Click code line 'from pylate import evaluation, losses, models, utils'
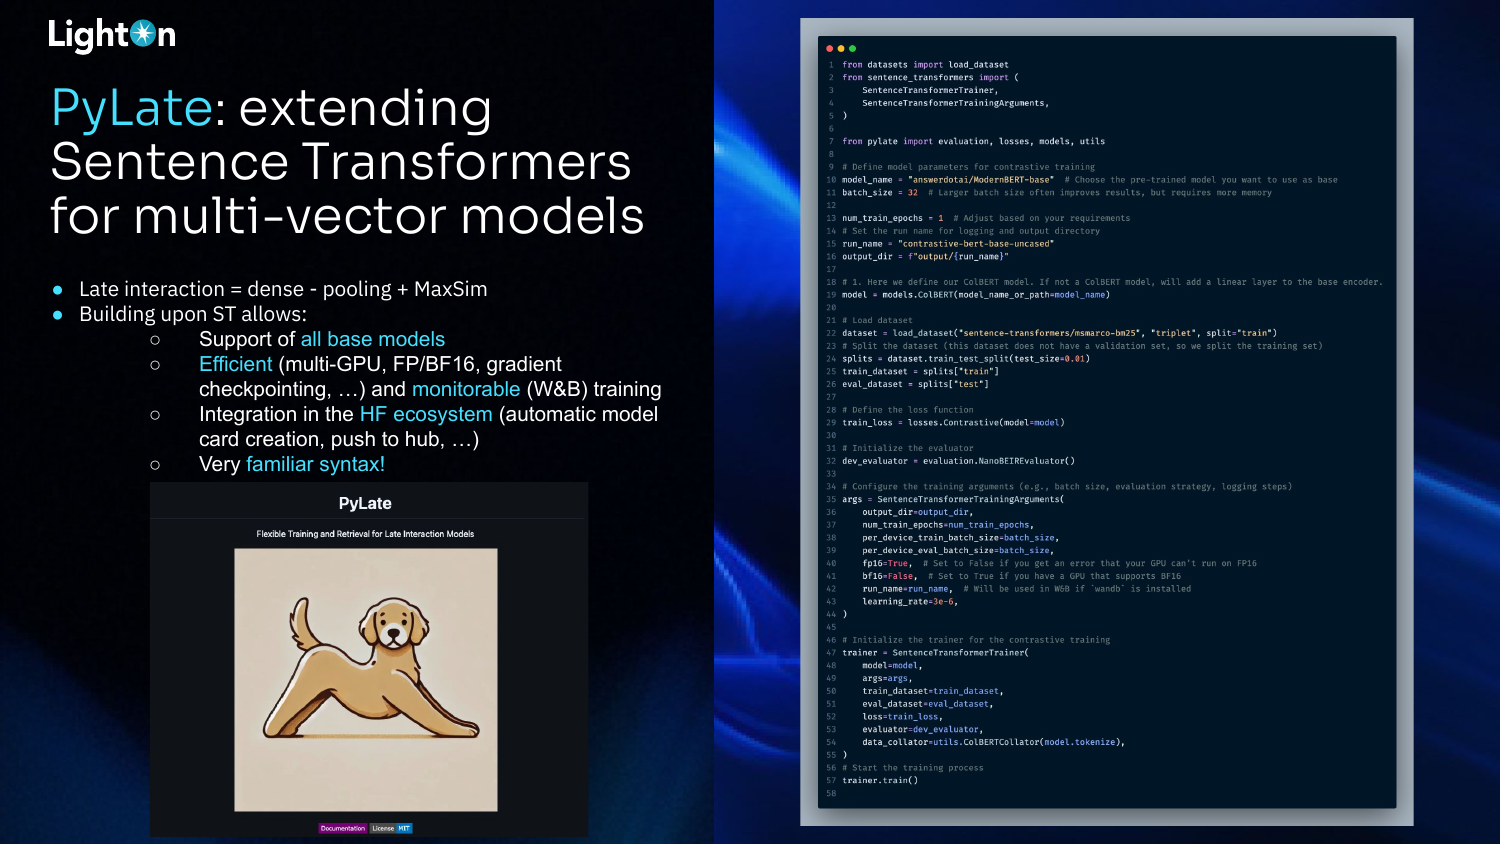 [973, 142]
